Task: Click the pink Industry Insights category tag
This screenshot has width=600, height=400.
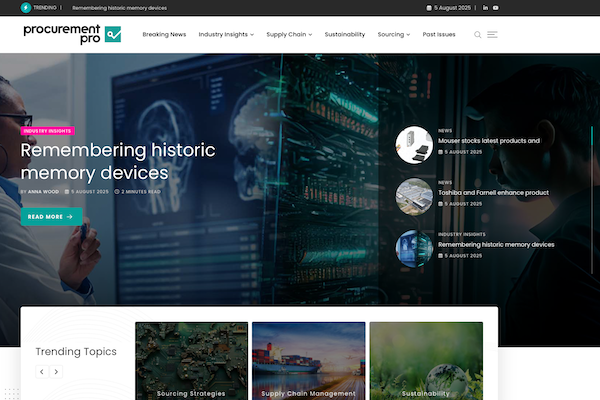Action: coord(47,131)
